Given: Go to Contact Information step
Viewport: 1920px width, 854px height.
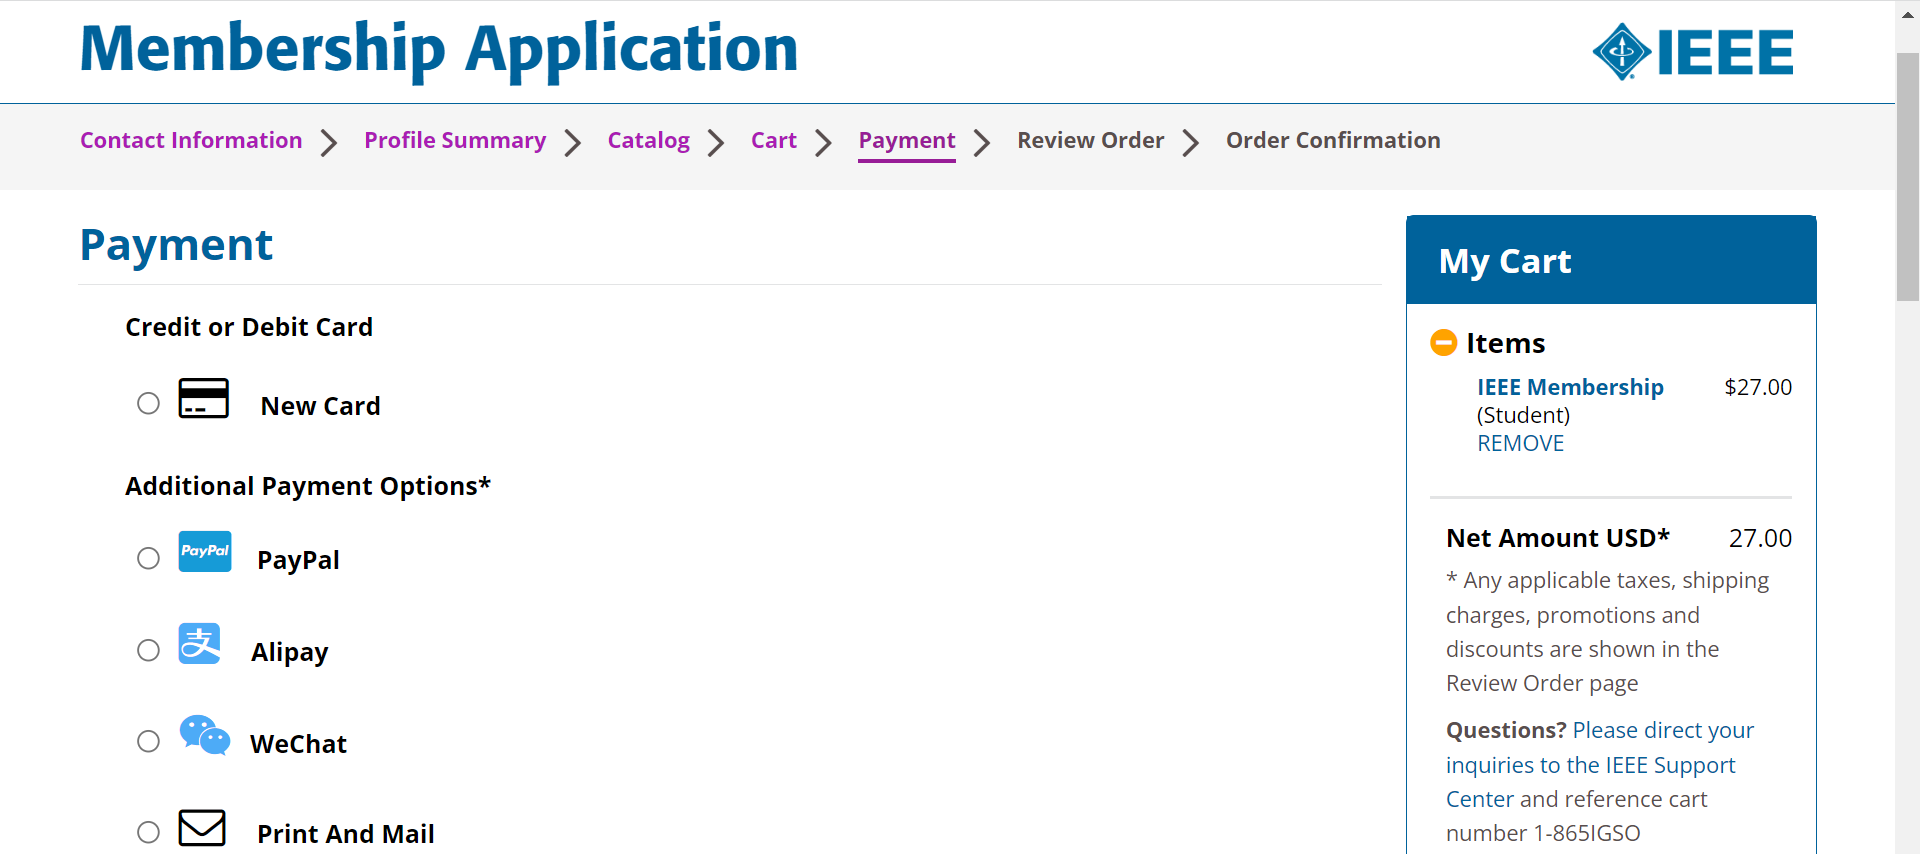Looking at the screenshot, I should click(191, 140).
